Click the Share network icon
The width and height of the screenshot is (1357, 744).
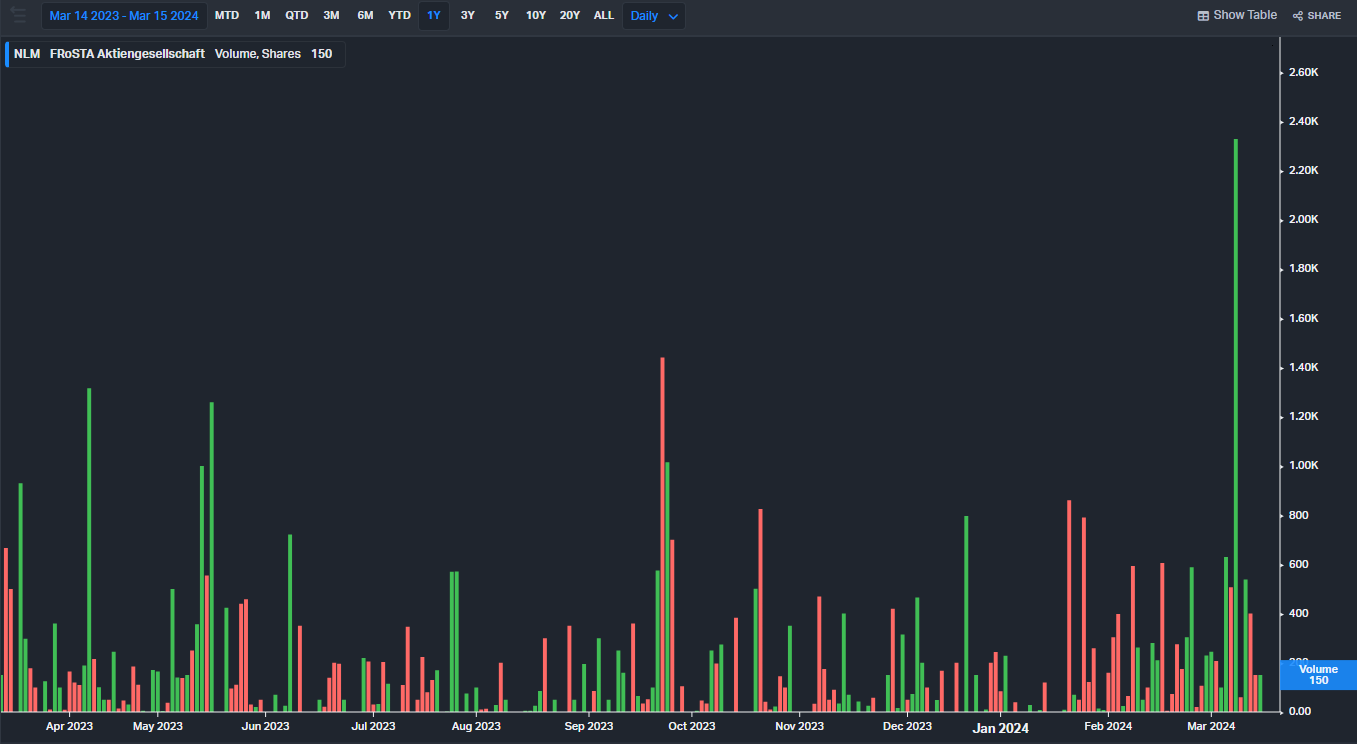[x=1298, y=16]
